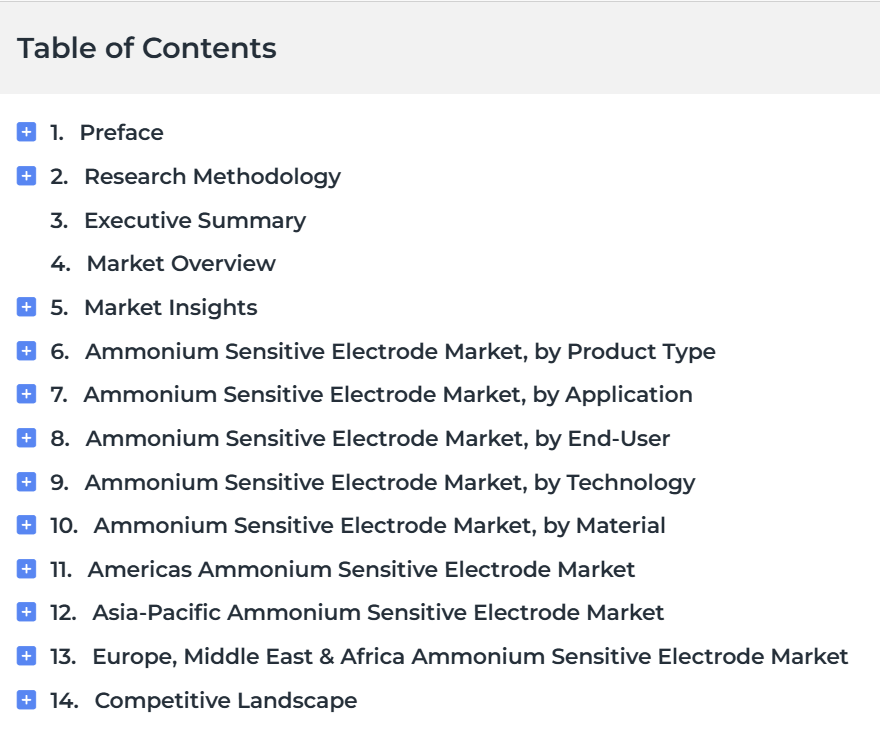
Task: Select the Research Methodology title text
Action: (x=212, y=177)
